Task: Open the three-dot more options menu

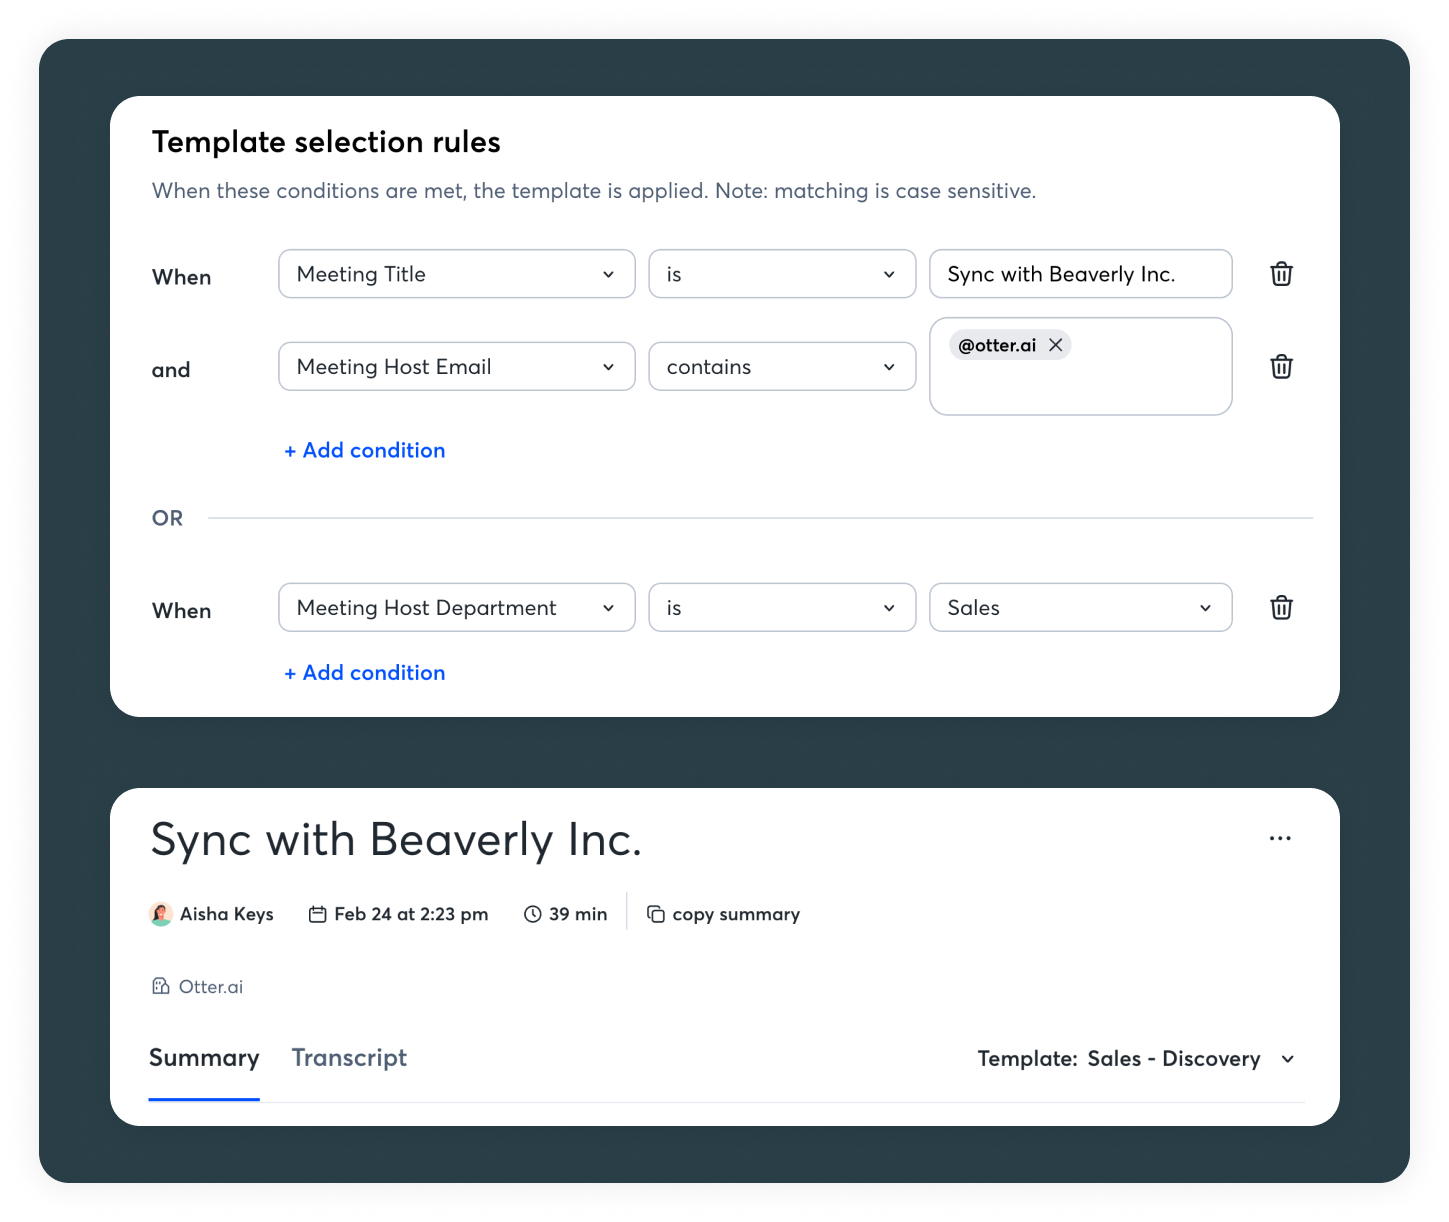Action: point(1280,838)
